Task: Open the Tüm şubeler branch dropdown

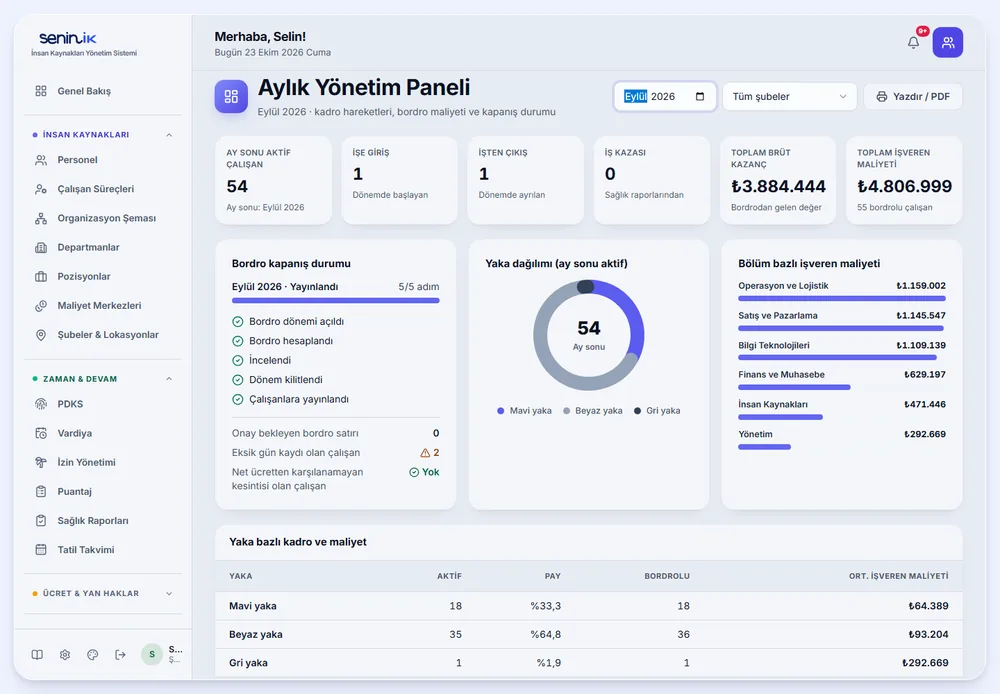Action: (x=790, y=96)
